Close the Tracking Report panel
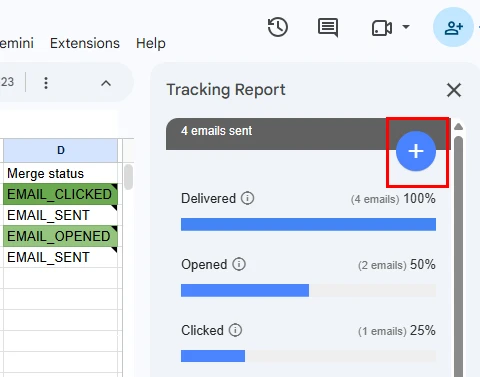The height and width of the screenshot is (377, 480). [x=454, y=90]
